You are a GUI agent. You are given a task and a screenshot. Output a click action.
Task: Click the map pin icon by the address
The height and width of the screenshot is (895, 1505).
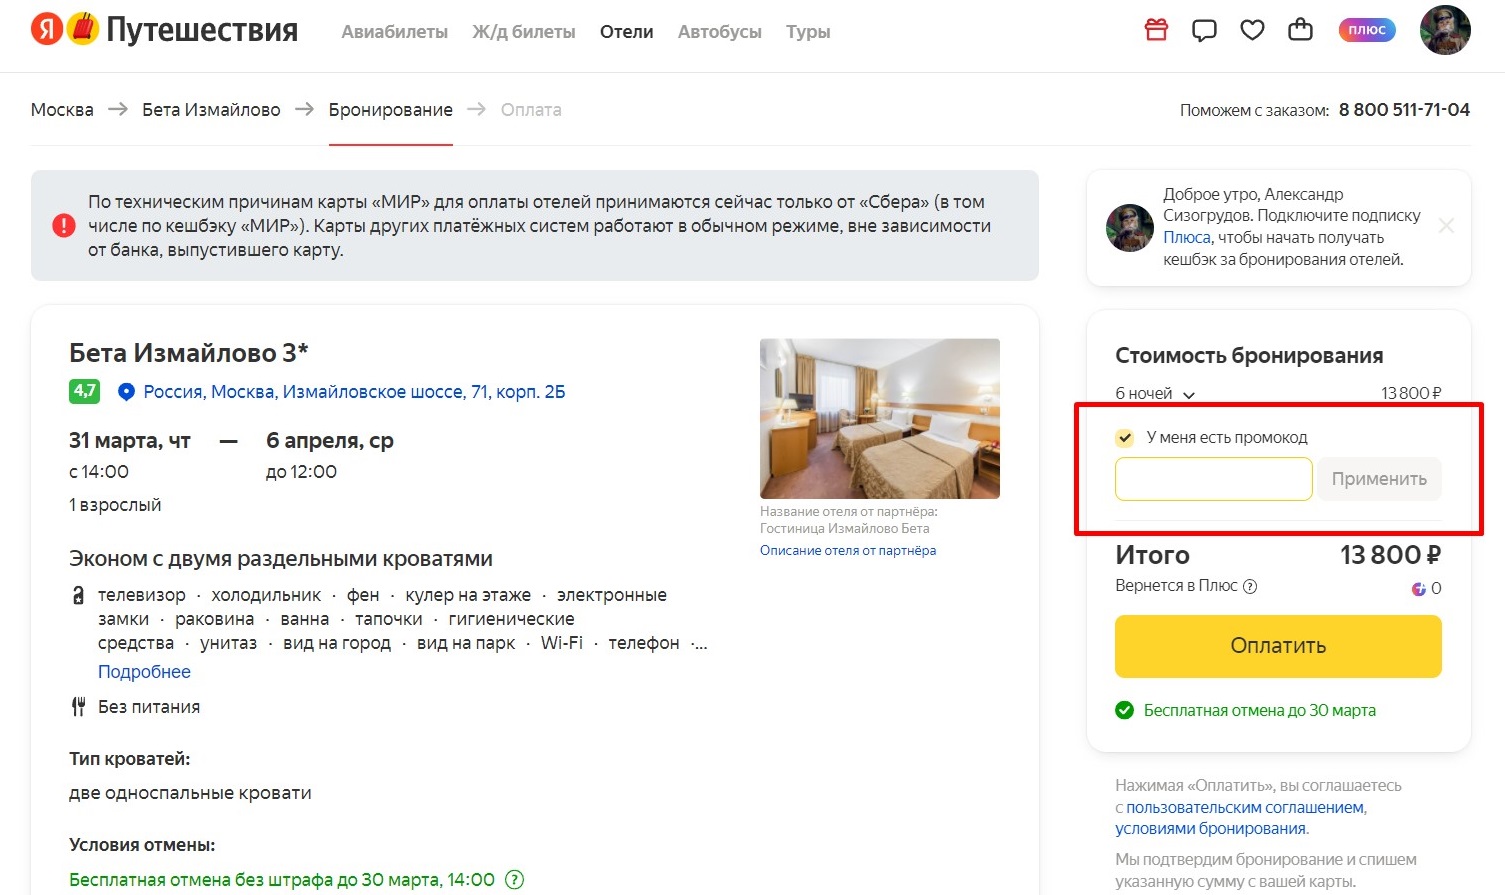tap(126, 392)
